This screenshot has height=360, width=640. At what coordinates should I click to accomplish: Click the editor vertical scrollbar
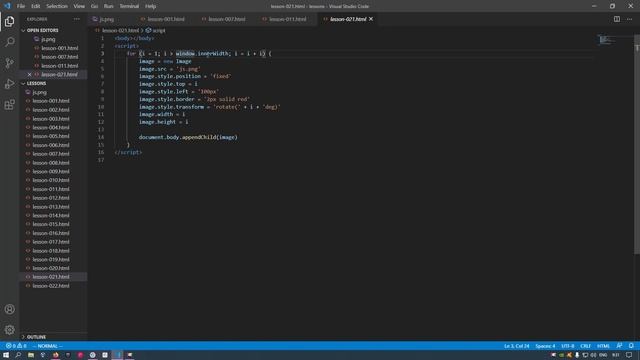[637, 145]
